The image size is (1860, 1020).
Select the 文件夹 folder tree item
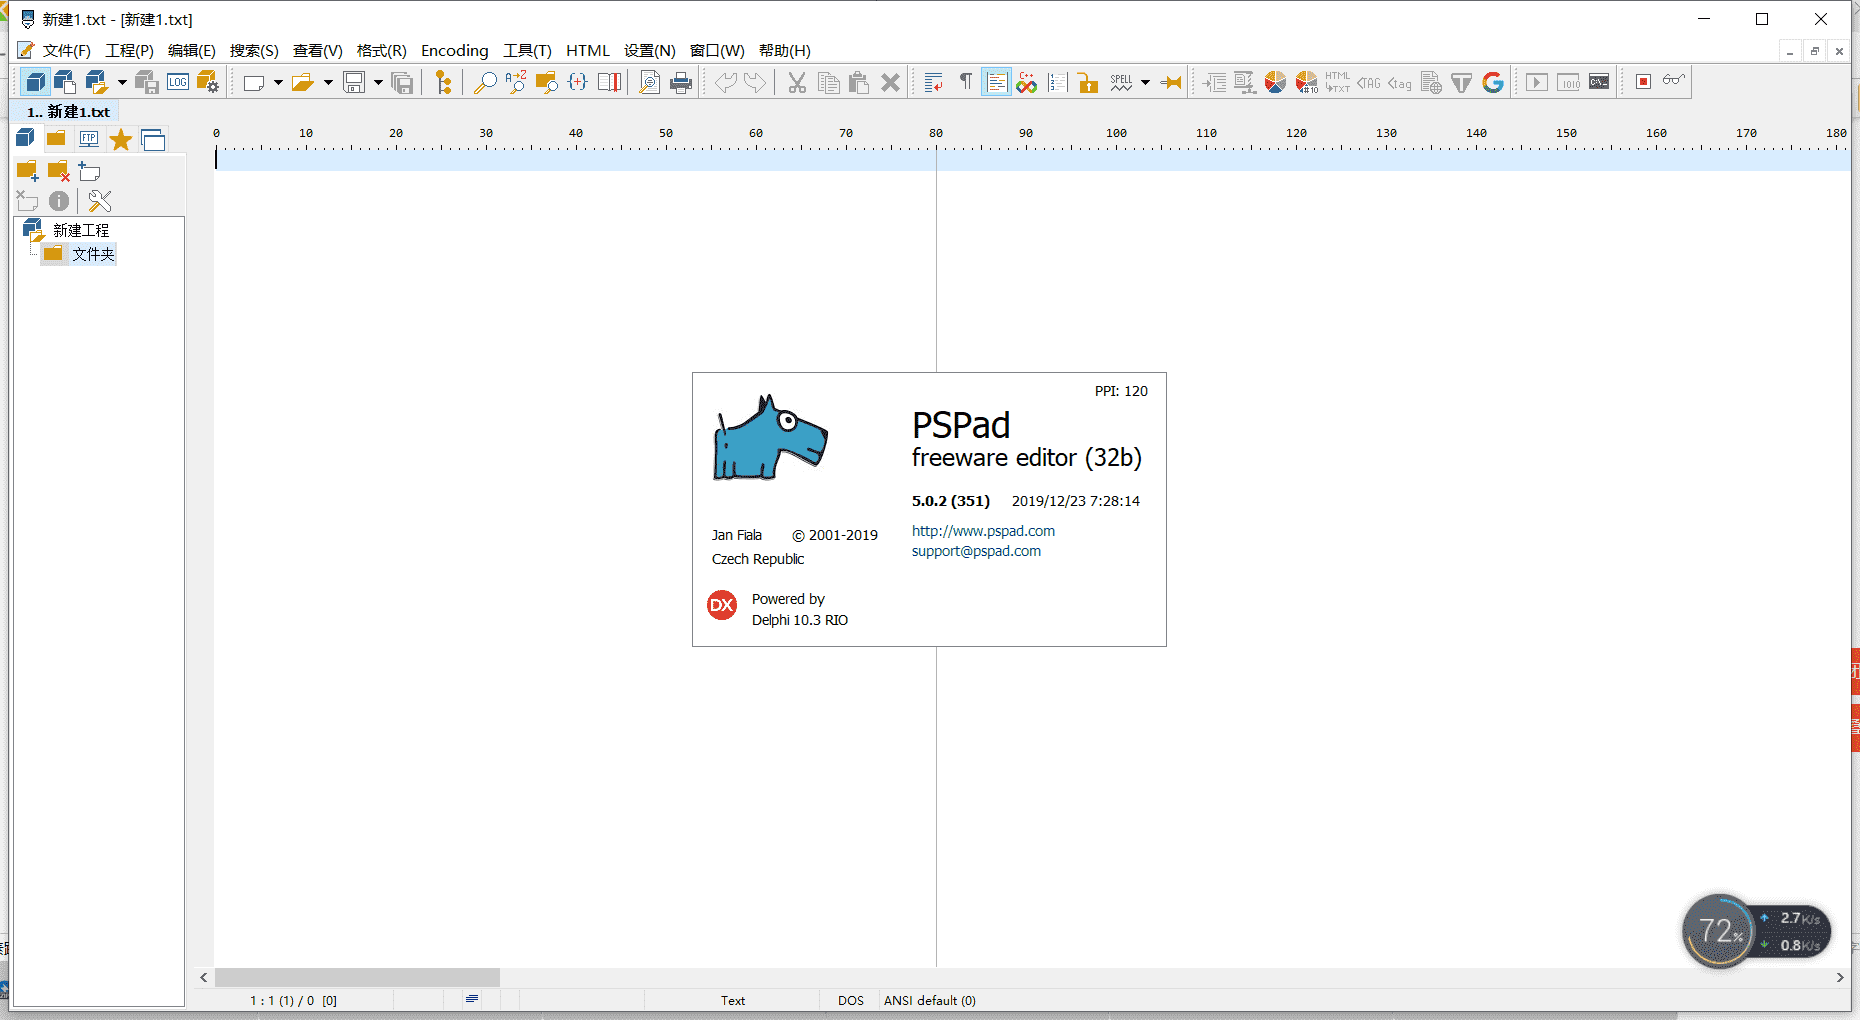[94, 255]
